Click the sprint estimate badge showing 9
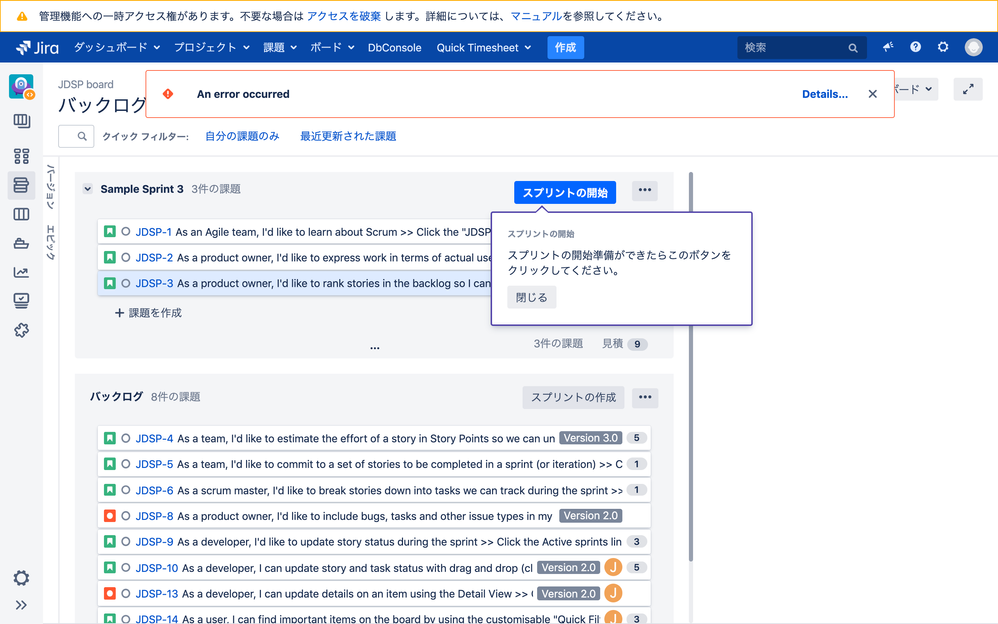 pyautogui.click(x=637, y=344)
